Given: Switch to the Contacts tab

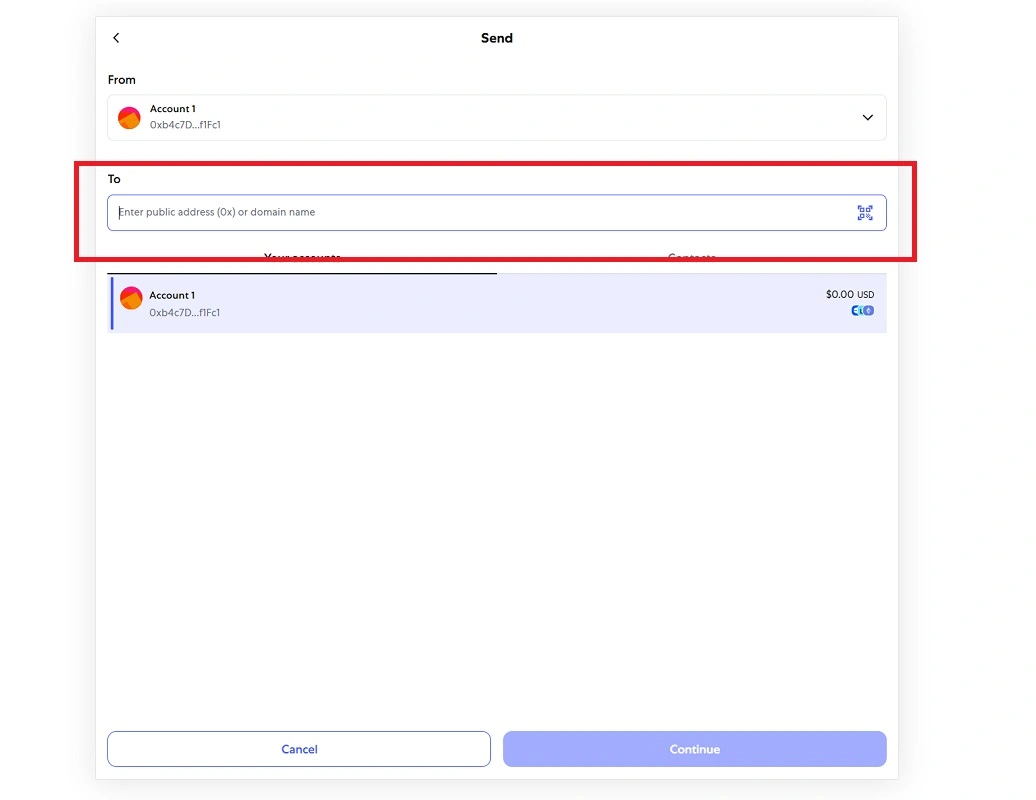Looking at the screenshot, I should pyautogui.click(x=692, y=258).
